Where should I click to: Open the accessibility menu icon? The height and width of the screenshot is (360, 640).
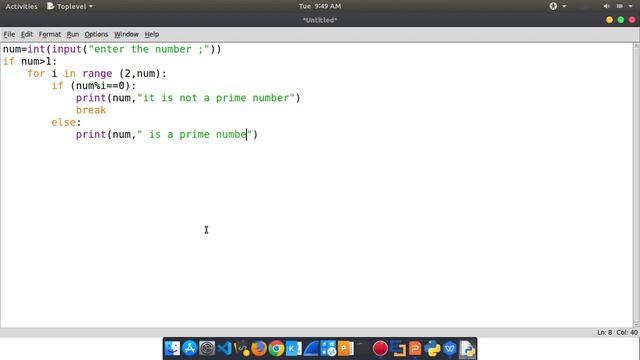[553, 6]
